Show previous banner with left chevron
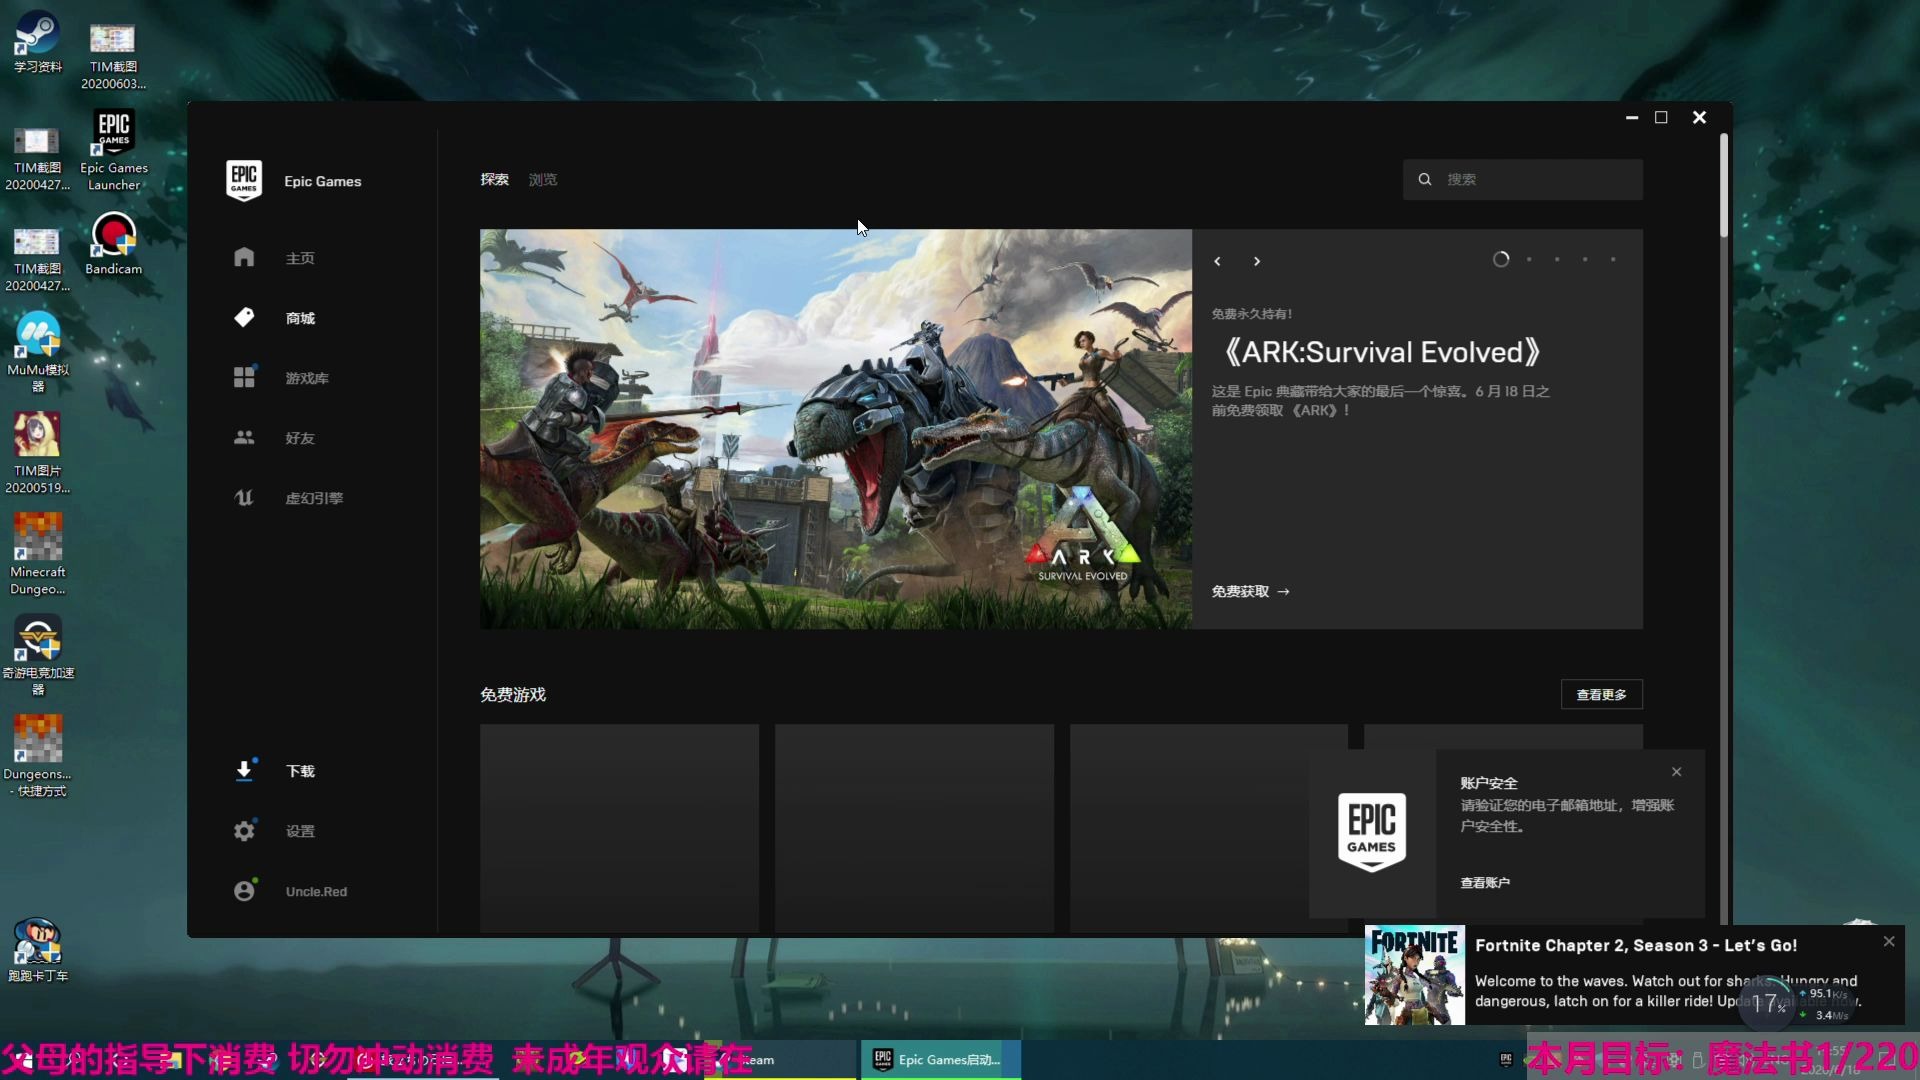Screen dimensions: 1920x1080 (1217, 261)
